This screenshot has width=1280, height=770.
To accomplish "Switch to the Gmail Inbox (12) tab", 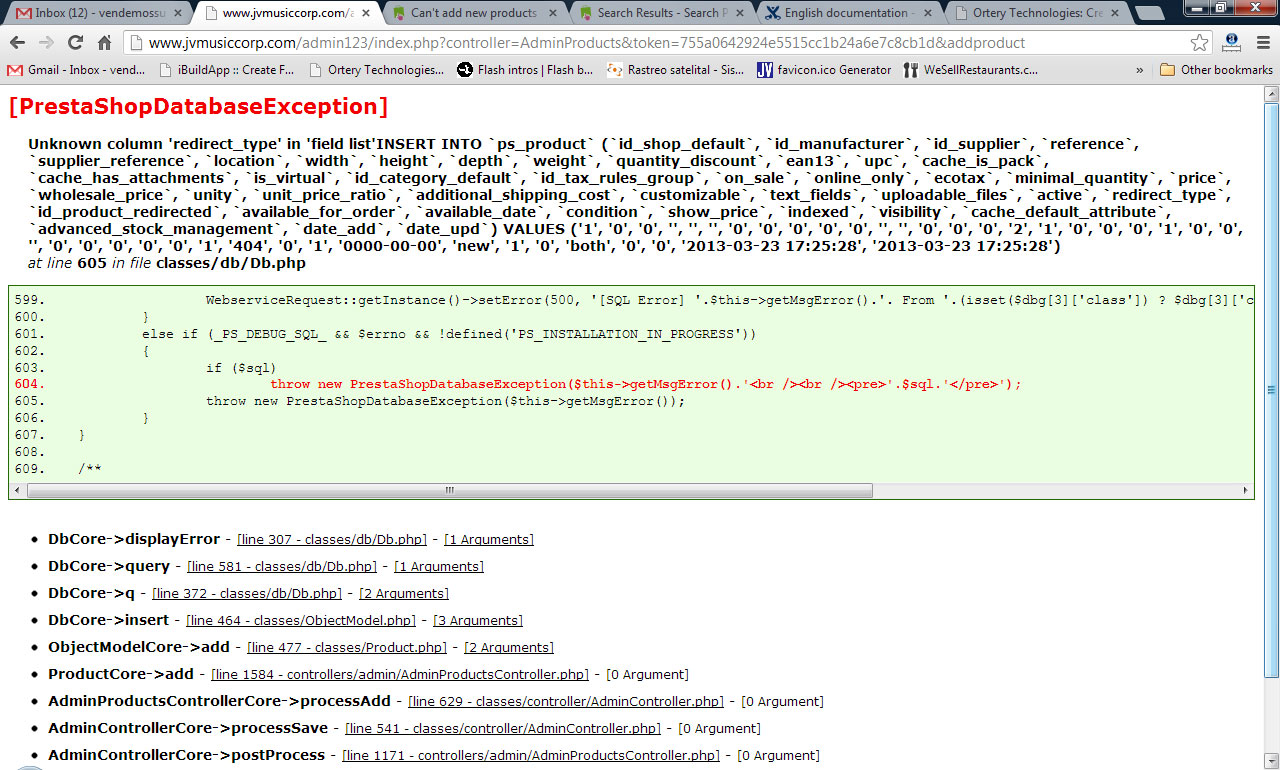I will (97, 13).
